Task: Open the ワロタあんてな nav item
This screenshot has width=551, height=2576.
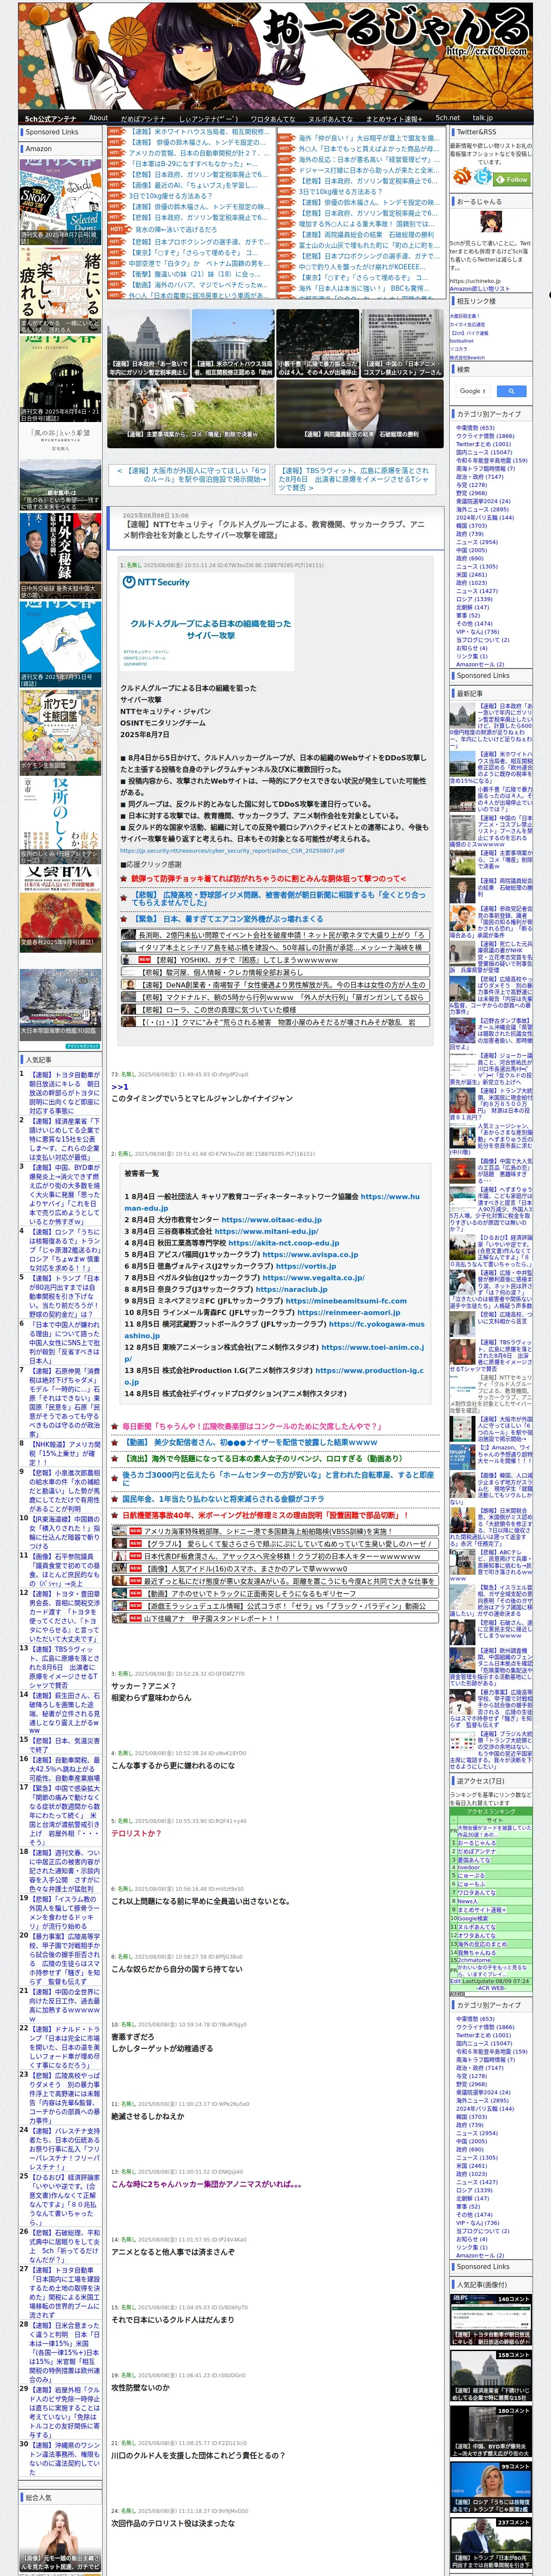Action: pyautogui.click(x=273, y=118)
